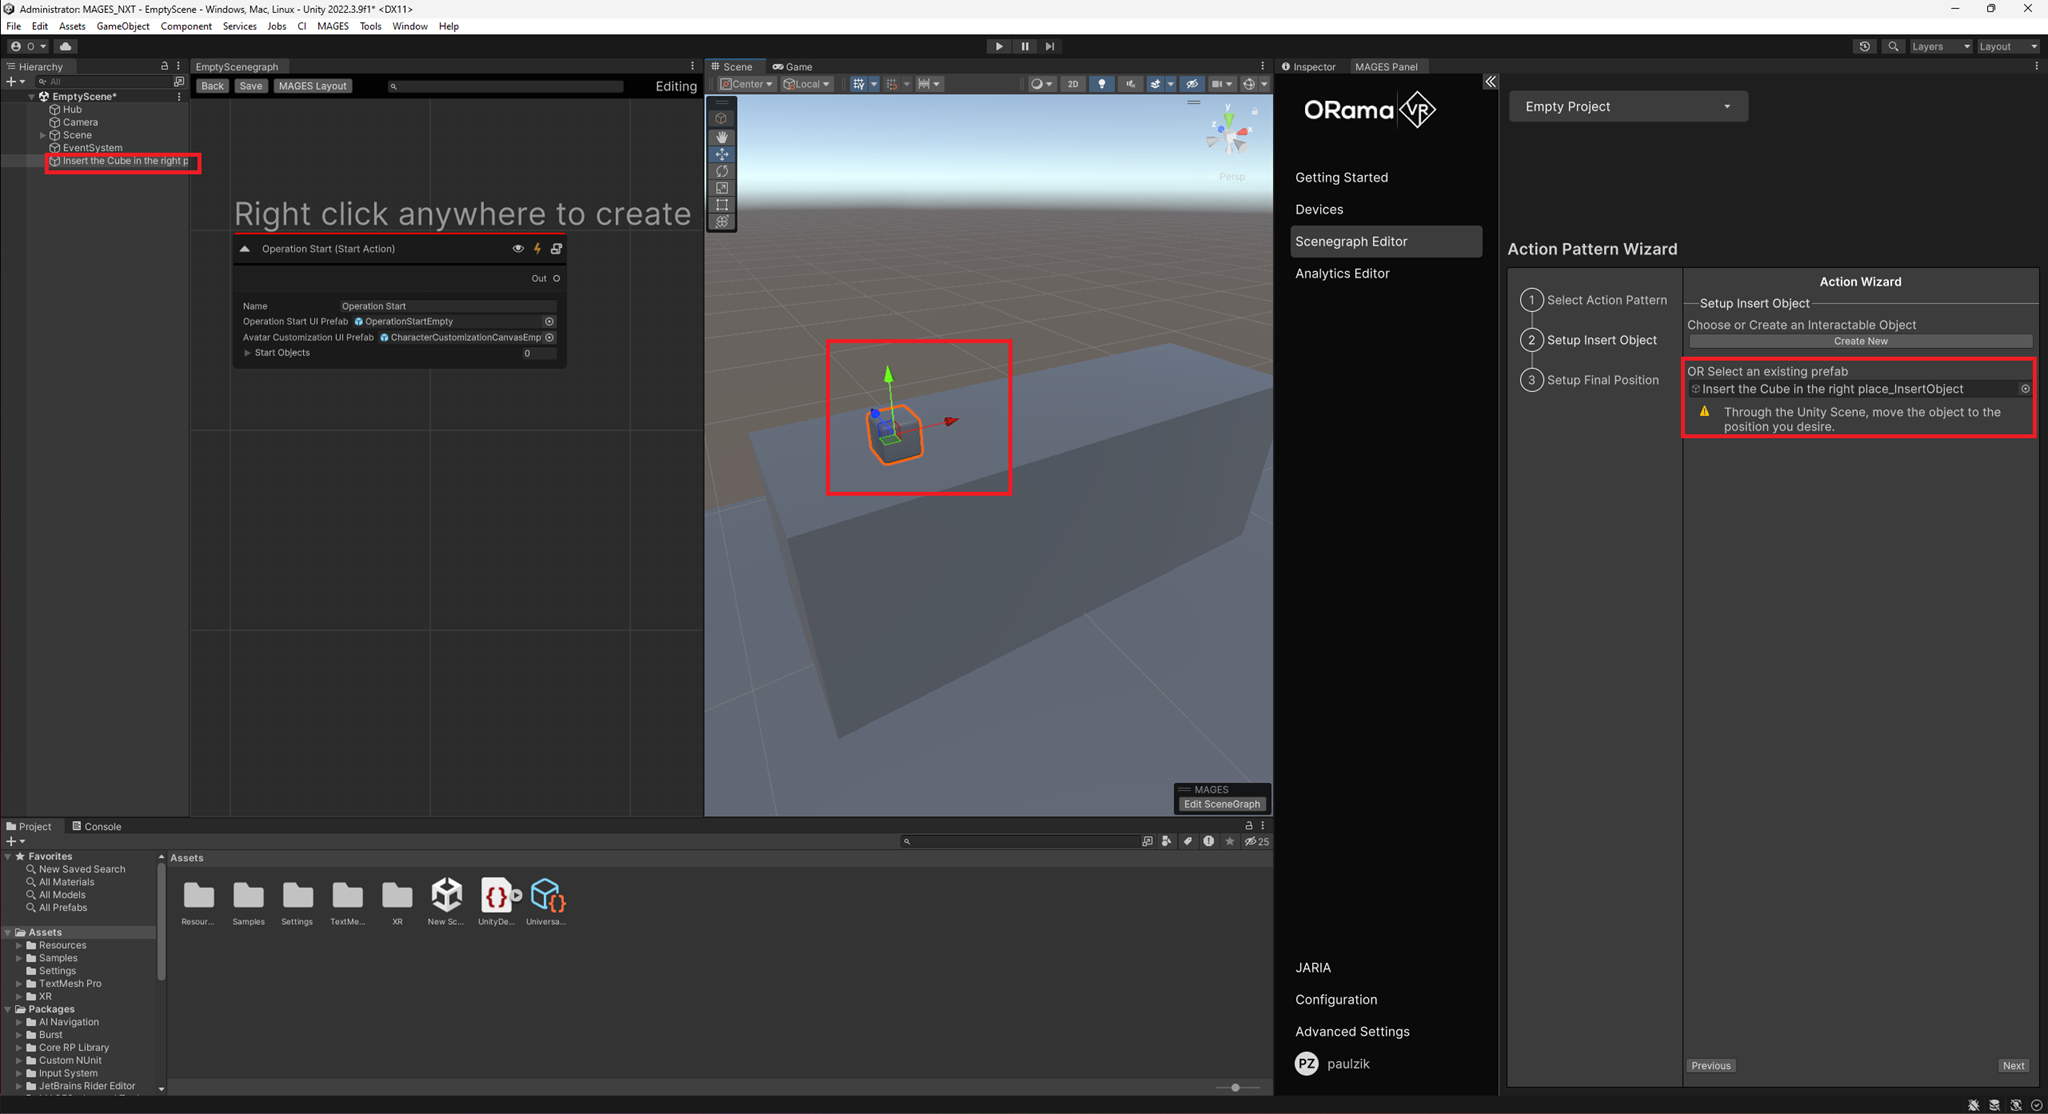The image size is (2048, 1114).
Task: Open object picker for Avatar Customization UI Prefab
Action: 549,338
